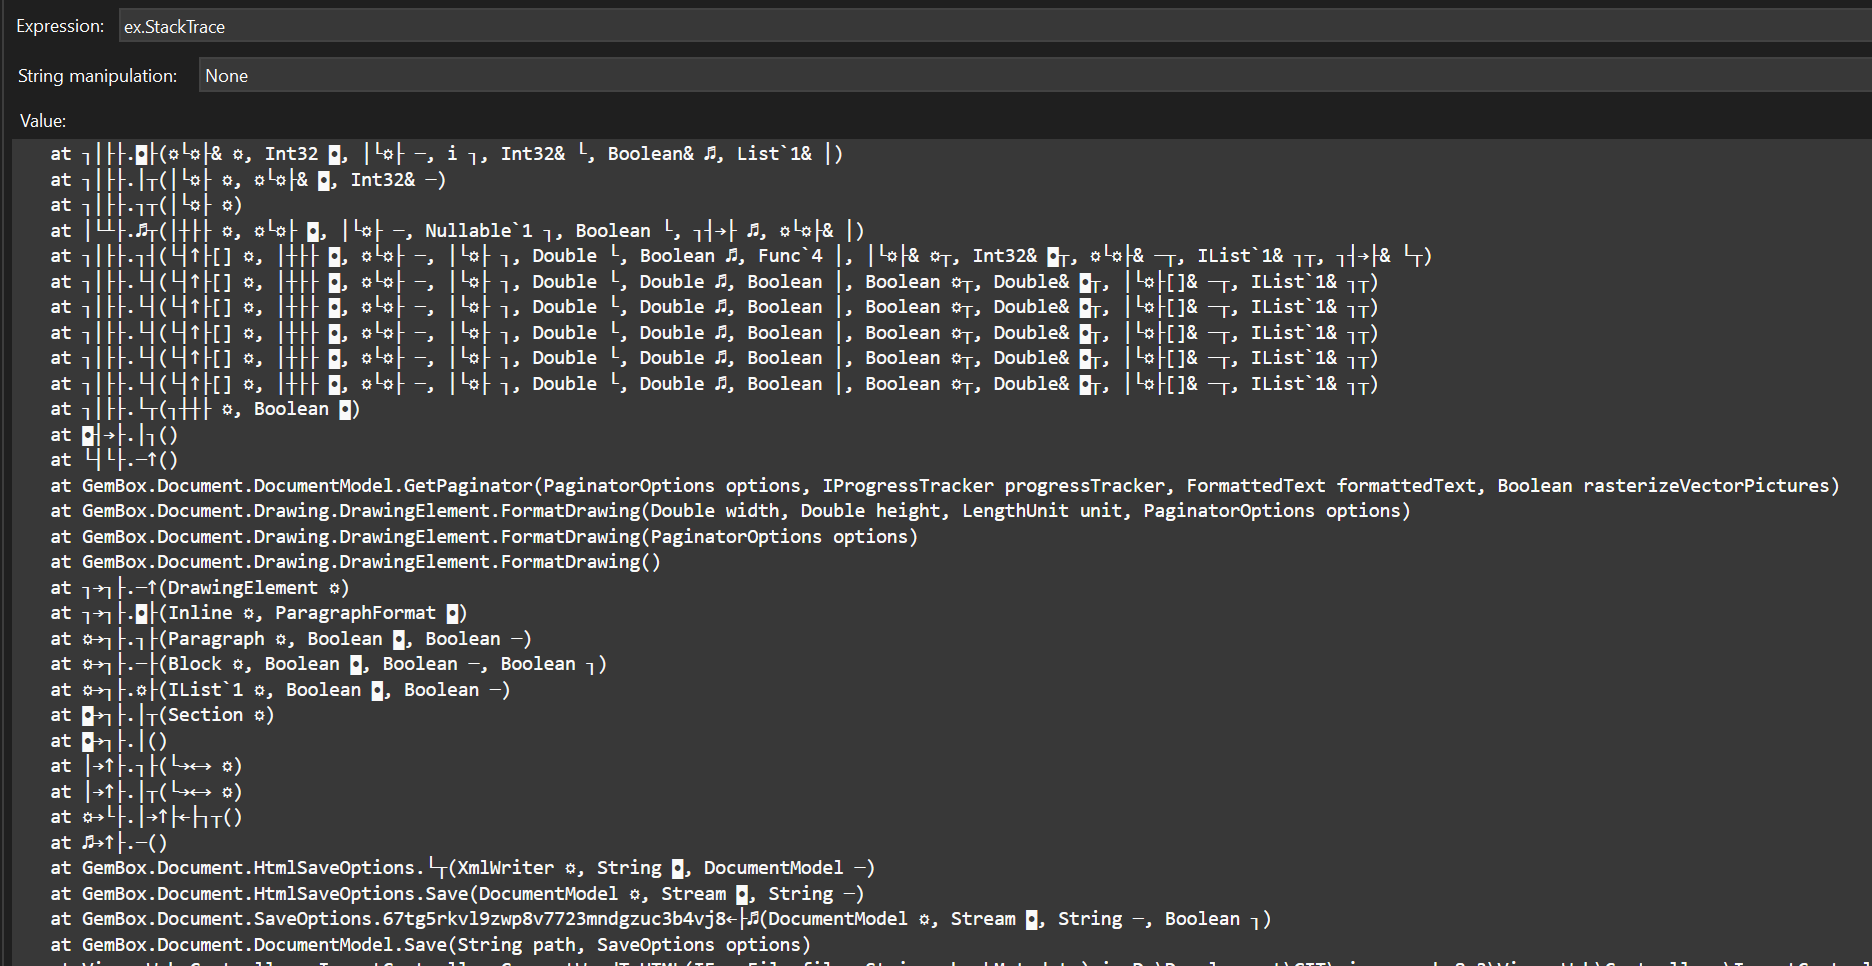
Task: Click the Expression field containing ex.StackTrace
Action: tap(995, 26)
